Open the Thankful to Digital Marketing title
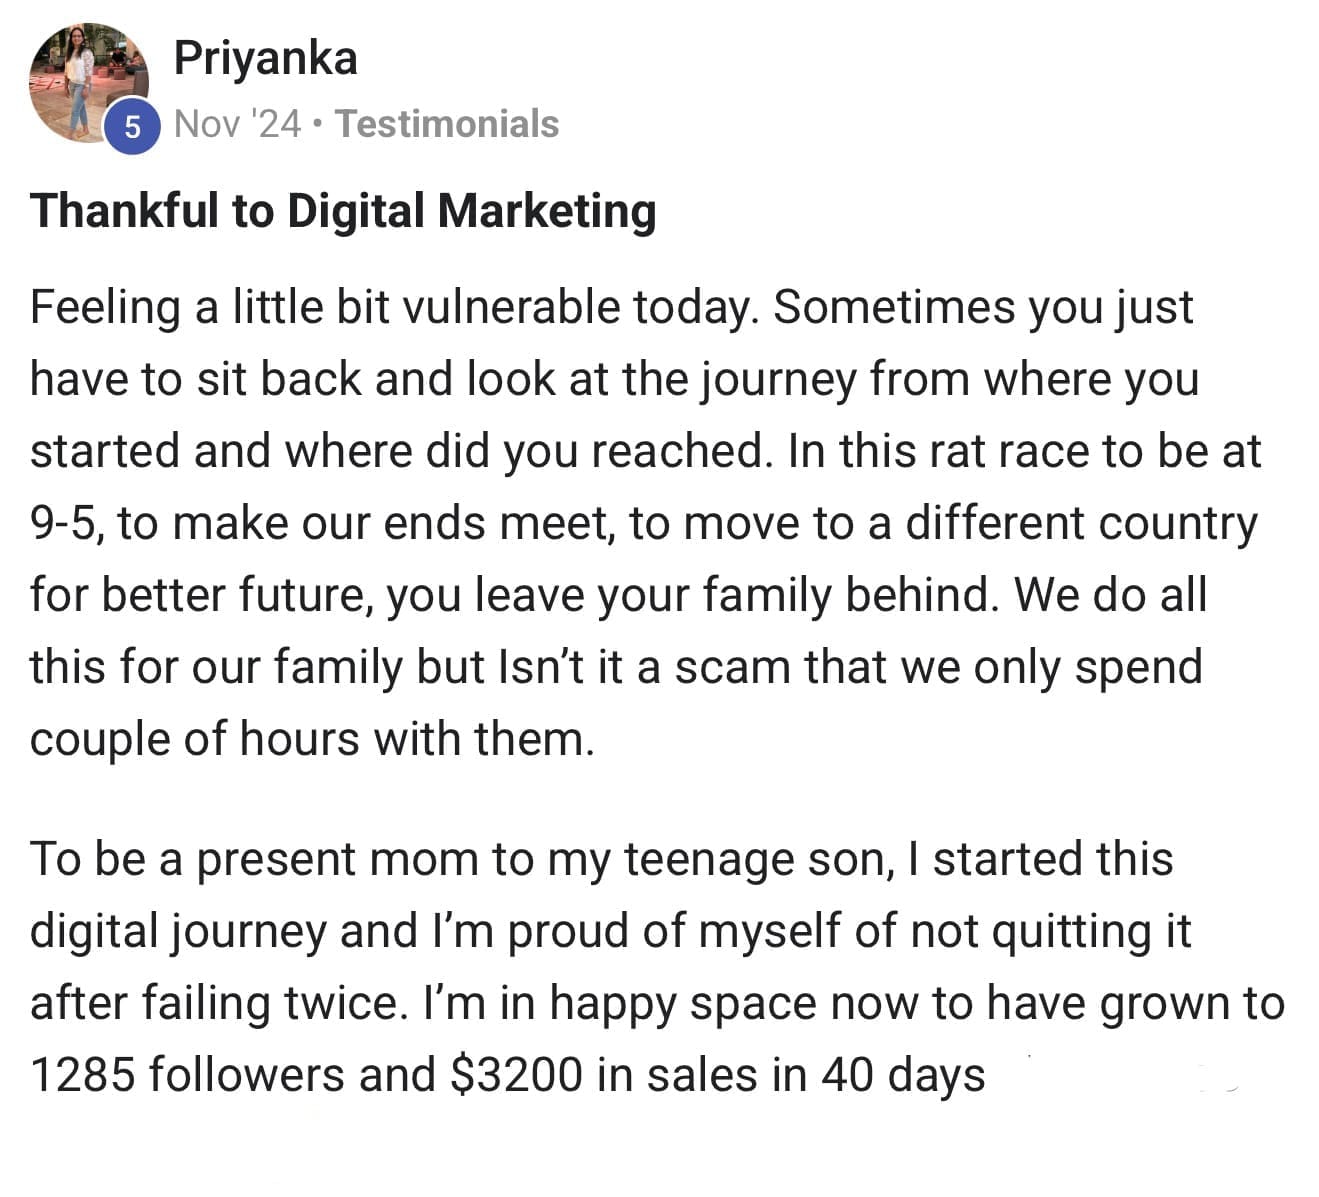1319x1197 pixels. (x=343, y=211)
